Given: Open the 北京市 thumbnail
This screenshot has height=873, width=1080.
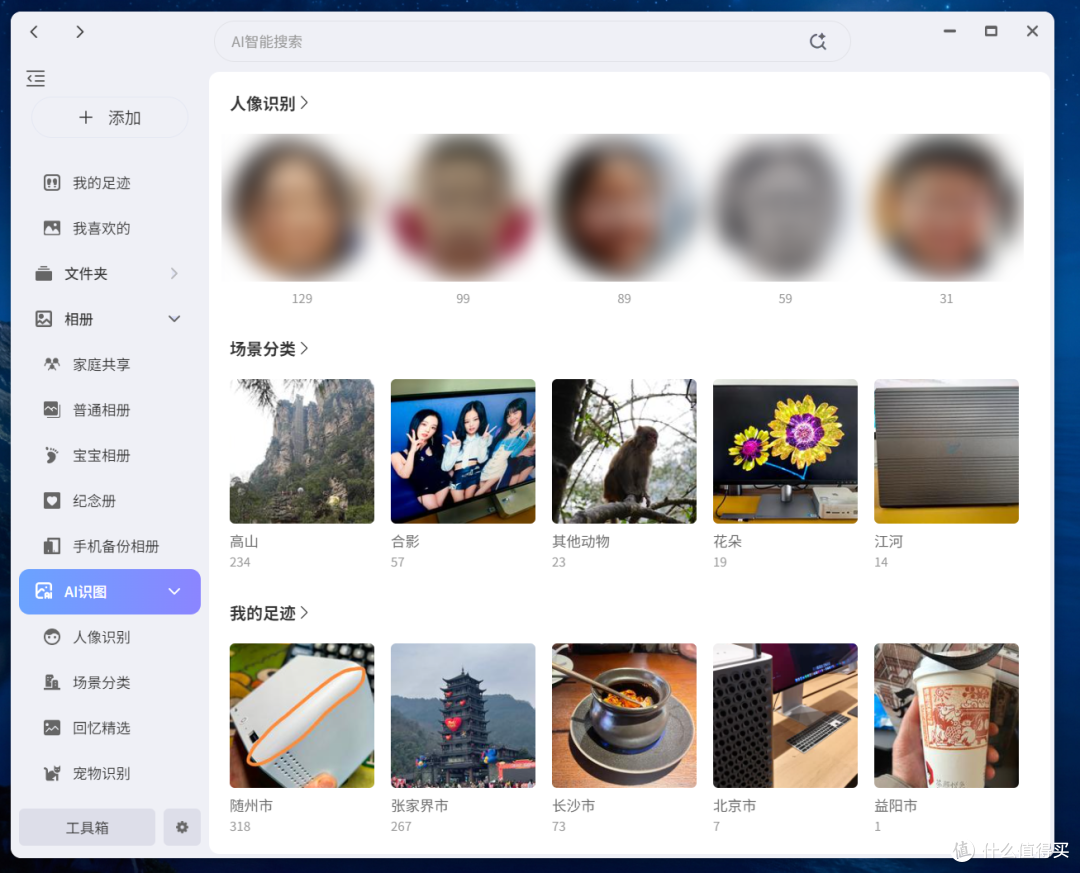Looking at the screenshot, I should point(785,715).
